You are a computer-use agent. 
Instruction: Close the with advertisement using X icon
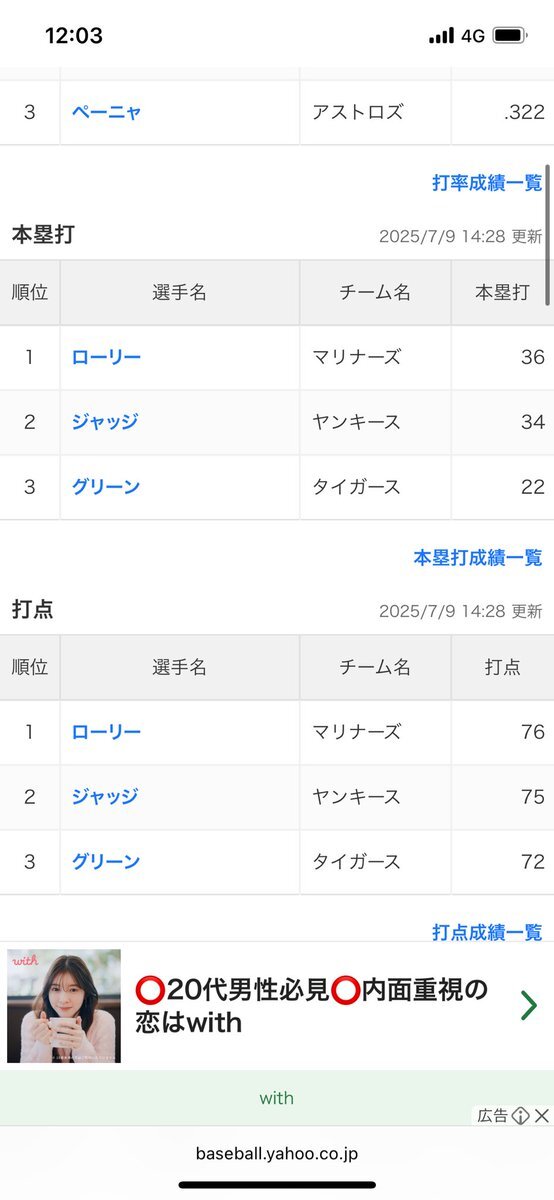pos(542,1115)
